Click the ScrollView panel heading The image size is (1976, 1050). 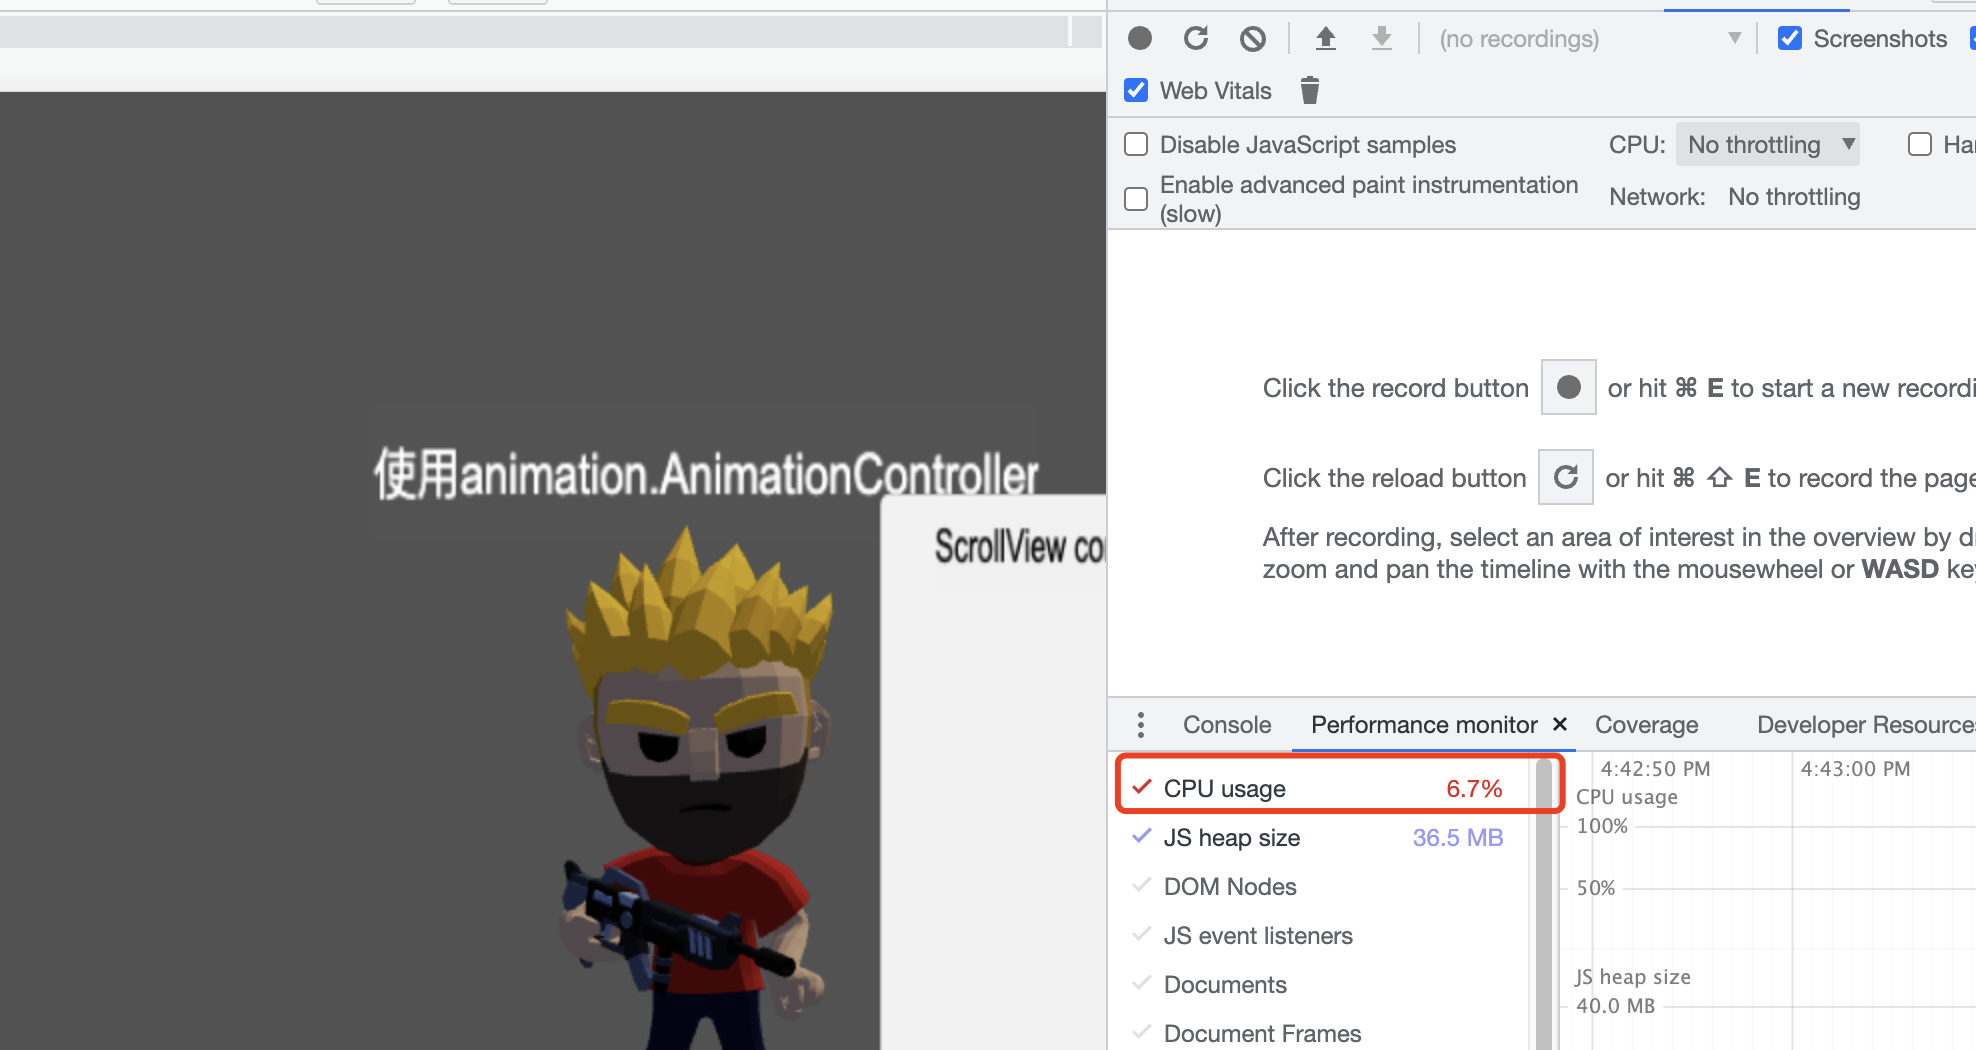click(1019, 547)
